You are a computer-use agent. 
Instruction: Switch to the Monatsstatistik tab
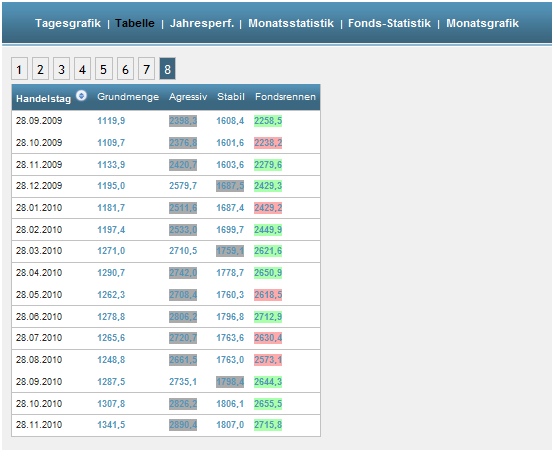pos(291,23)
